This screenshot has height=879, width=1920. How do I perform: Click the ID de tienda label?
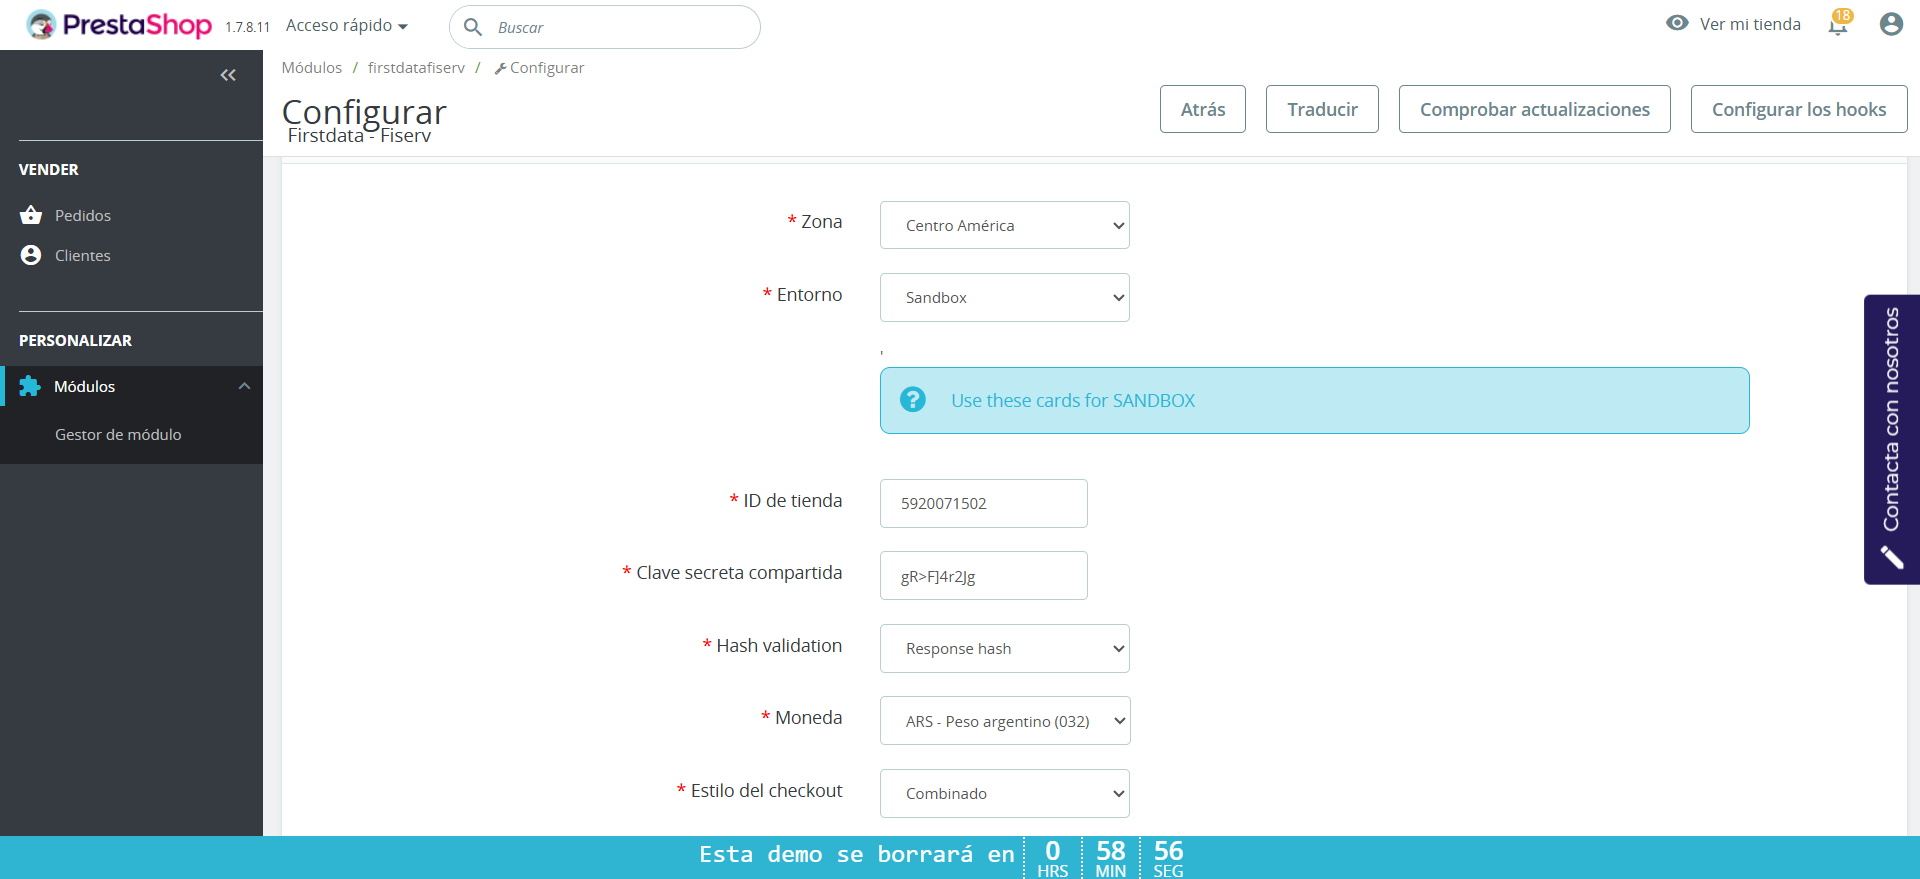pyautogui.click(x=793, y=501)
